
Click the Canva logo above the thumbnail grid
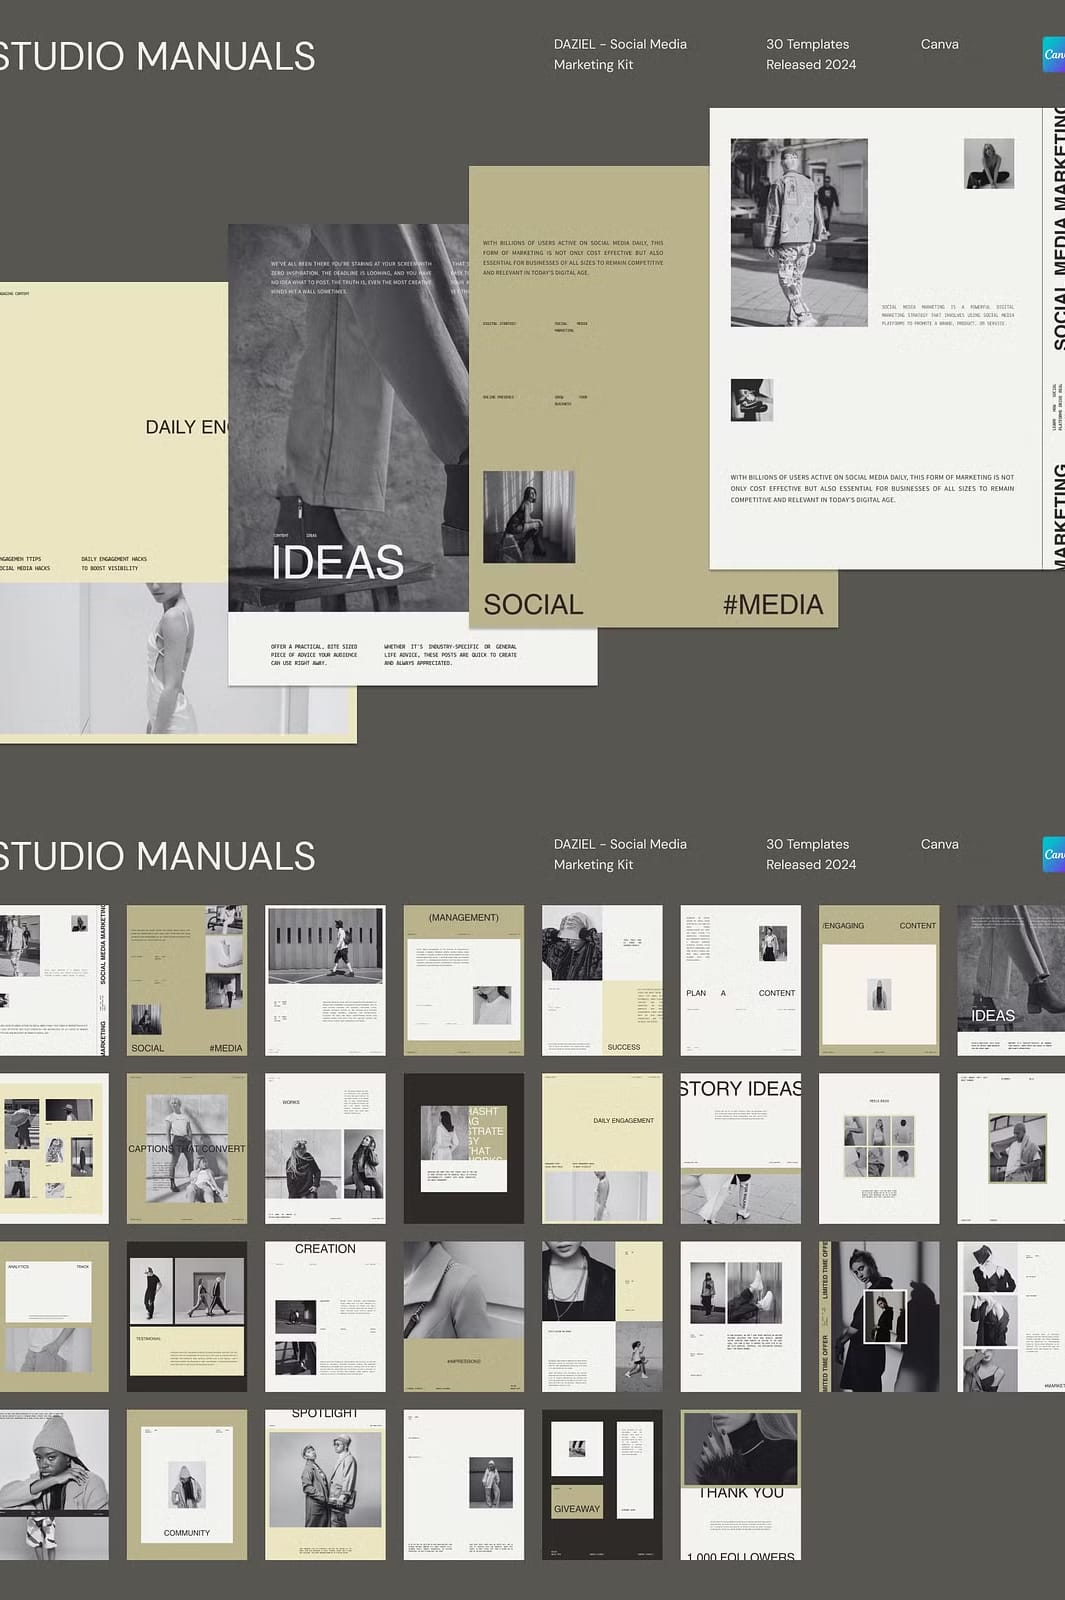[1053, 854]
